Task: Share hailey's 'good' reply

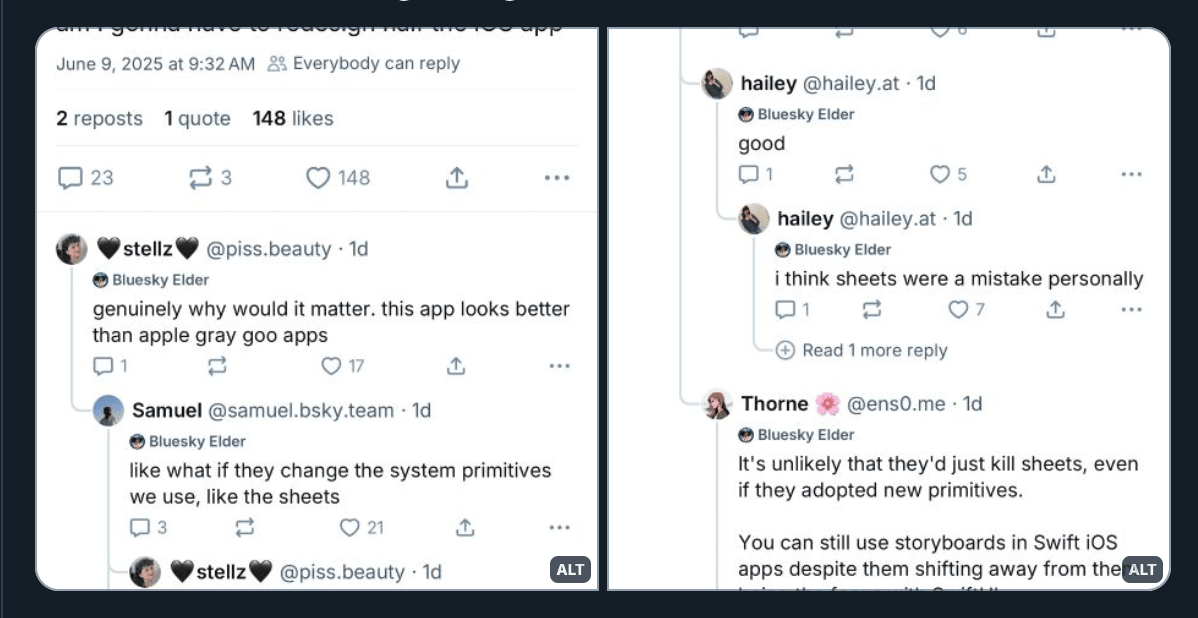Action: (x=1046, y=174)
